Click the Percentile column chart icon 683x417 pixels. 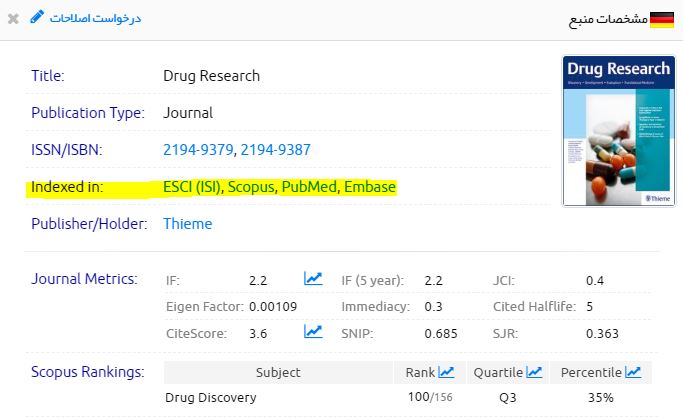tap(633, 372)
